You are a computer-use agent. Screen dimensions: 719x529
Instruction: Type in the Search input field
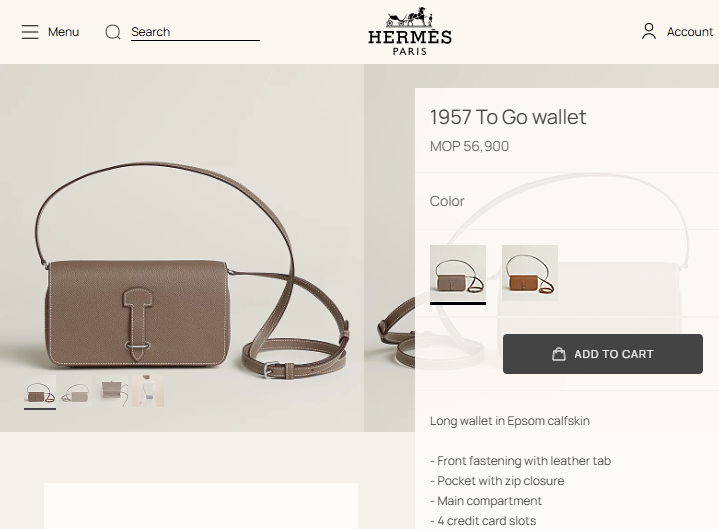pyautogui.click(x=195, y=32)
